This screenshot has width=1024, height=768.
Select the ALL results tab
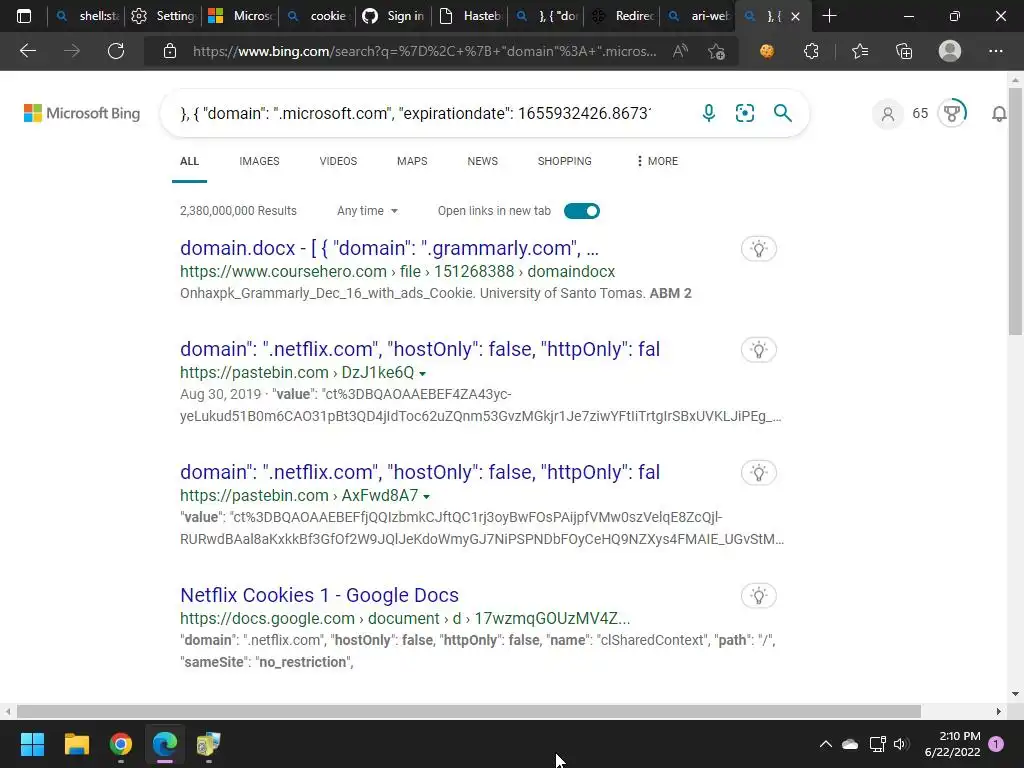click(189, 161)
